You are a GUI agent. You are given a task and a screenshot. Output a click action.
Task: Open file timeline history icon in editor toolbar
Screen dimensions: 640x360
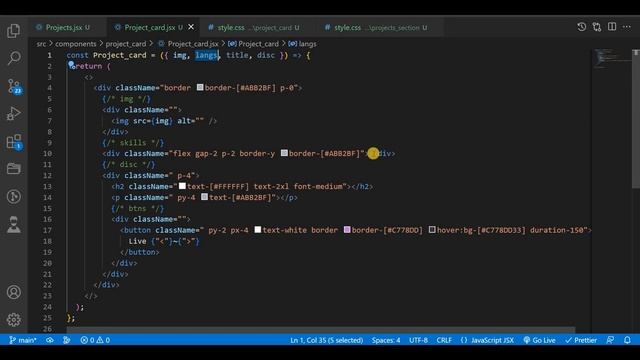582,27
